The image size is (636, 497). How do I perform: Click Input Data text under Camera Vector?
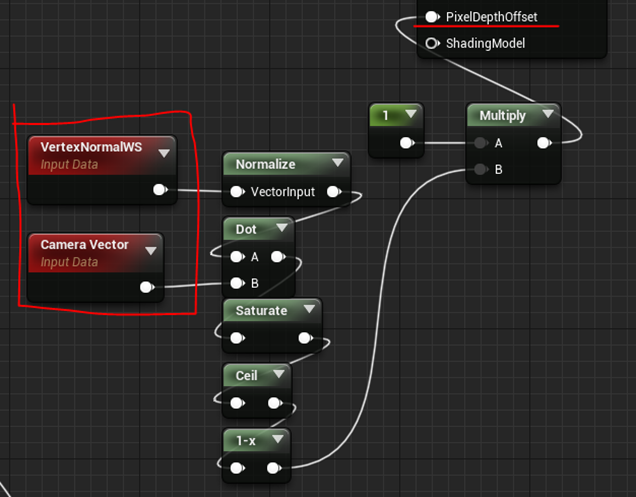[x=69, y=262]
